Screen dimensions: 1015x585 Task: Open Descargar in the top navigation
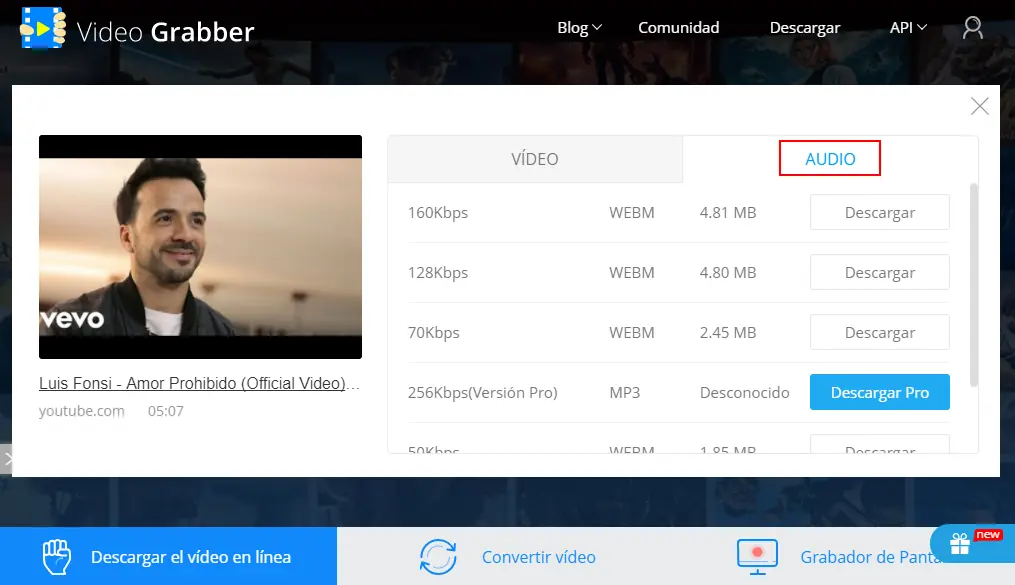(x=805, y=28)
